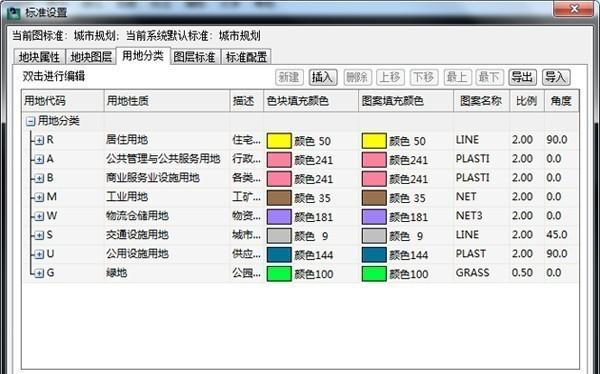The image size is (600, 374).
Task: Expand the S 交通设施用地 node
Action: pos(39,235)
